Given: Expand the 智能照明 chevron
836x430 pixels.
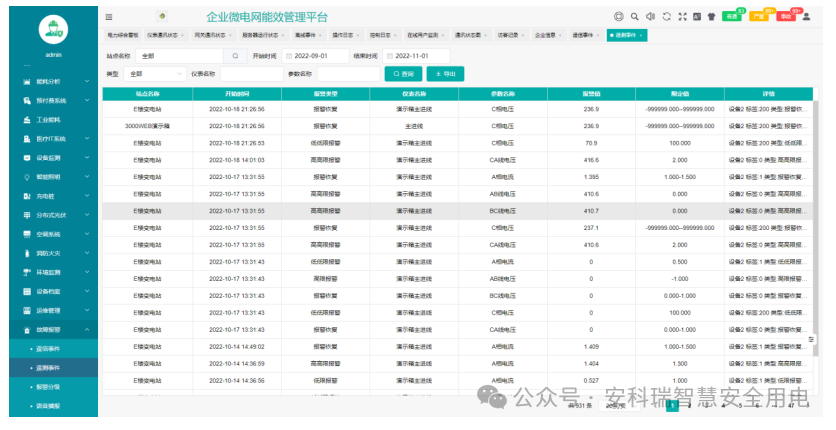Looking at the screenshot, I should [87, 177].
